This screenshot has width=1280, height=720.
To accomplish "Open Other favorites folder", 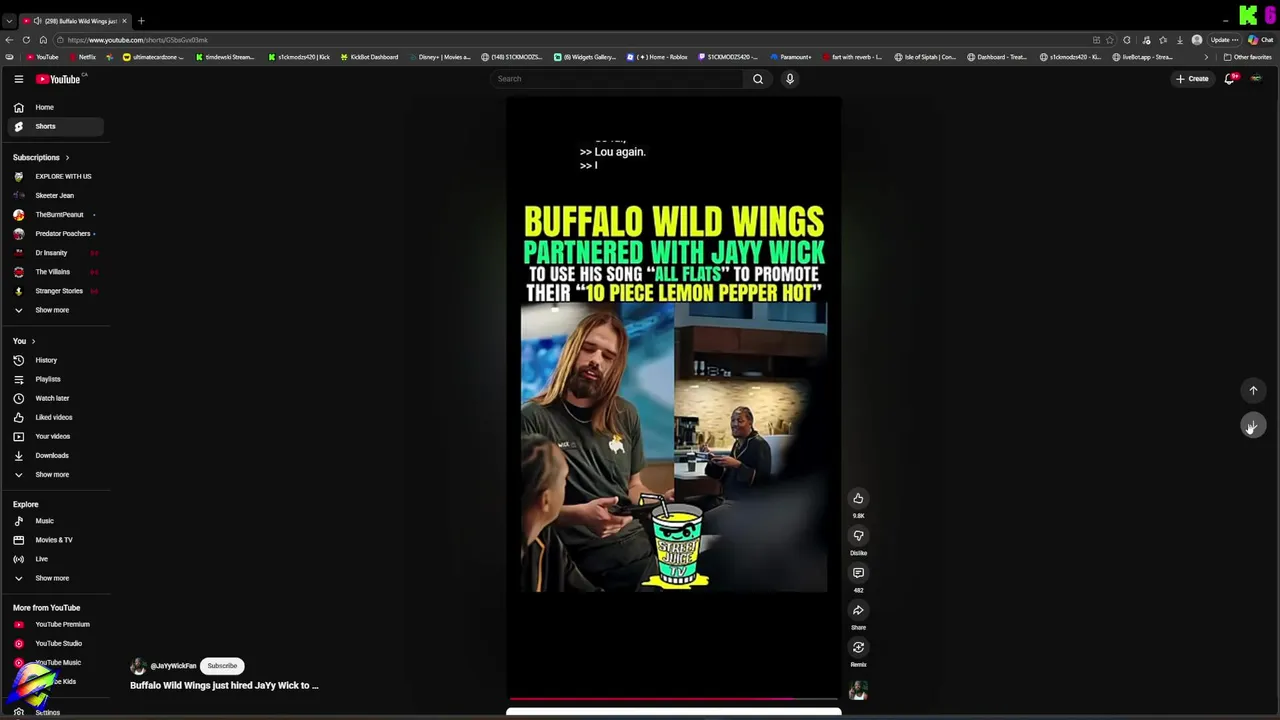I will (x=1247, y=57).
